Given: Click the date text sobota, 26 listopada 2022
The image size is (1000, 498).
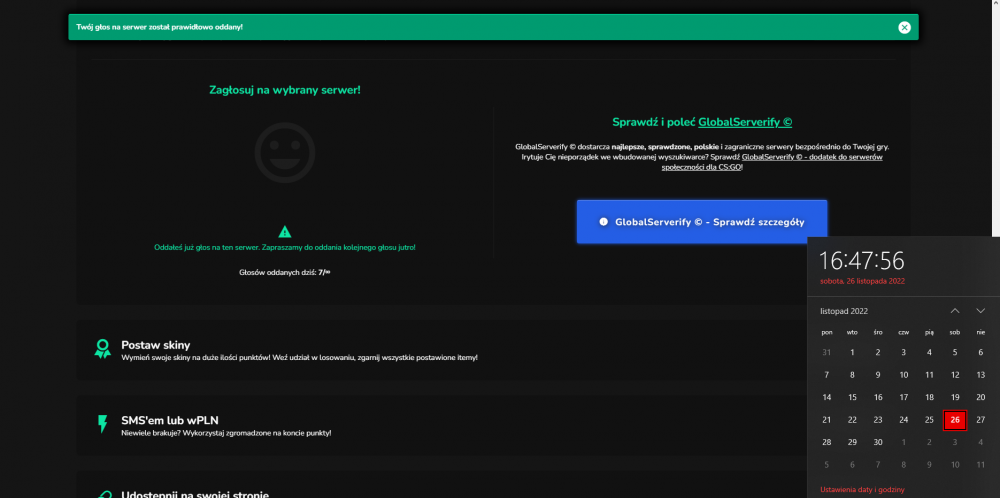Looking at the screenshot, I should [862, 281].
